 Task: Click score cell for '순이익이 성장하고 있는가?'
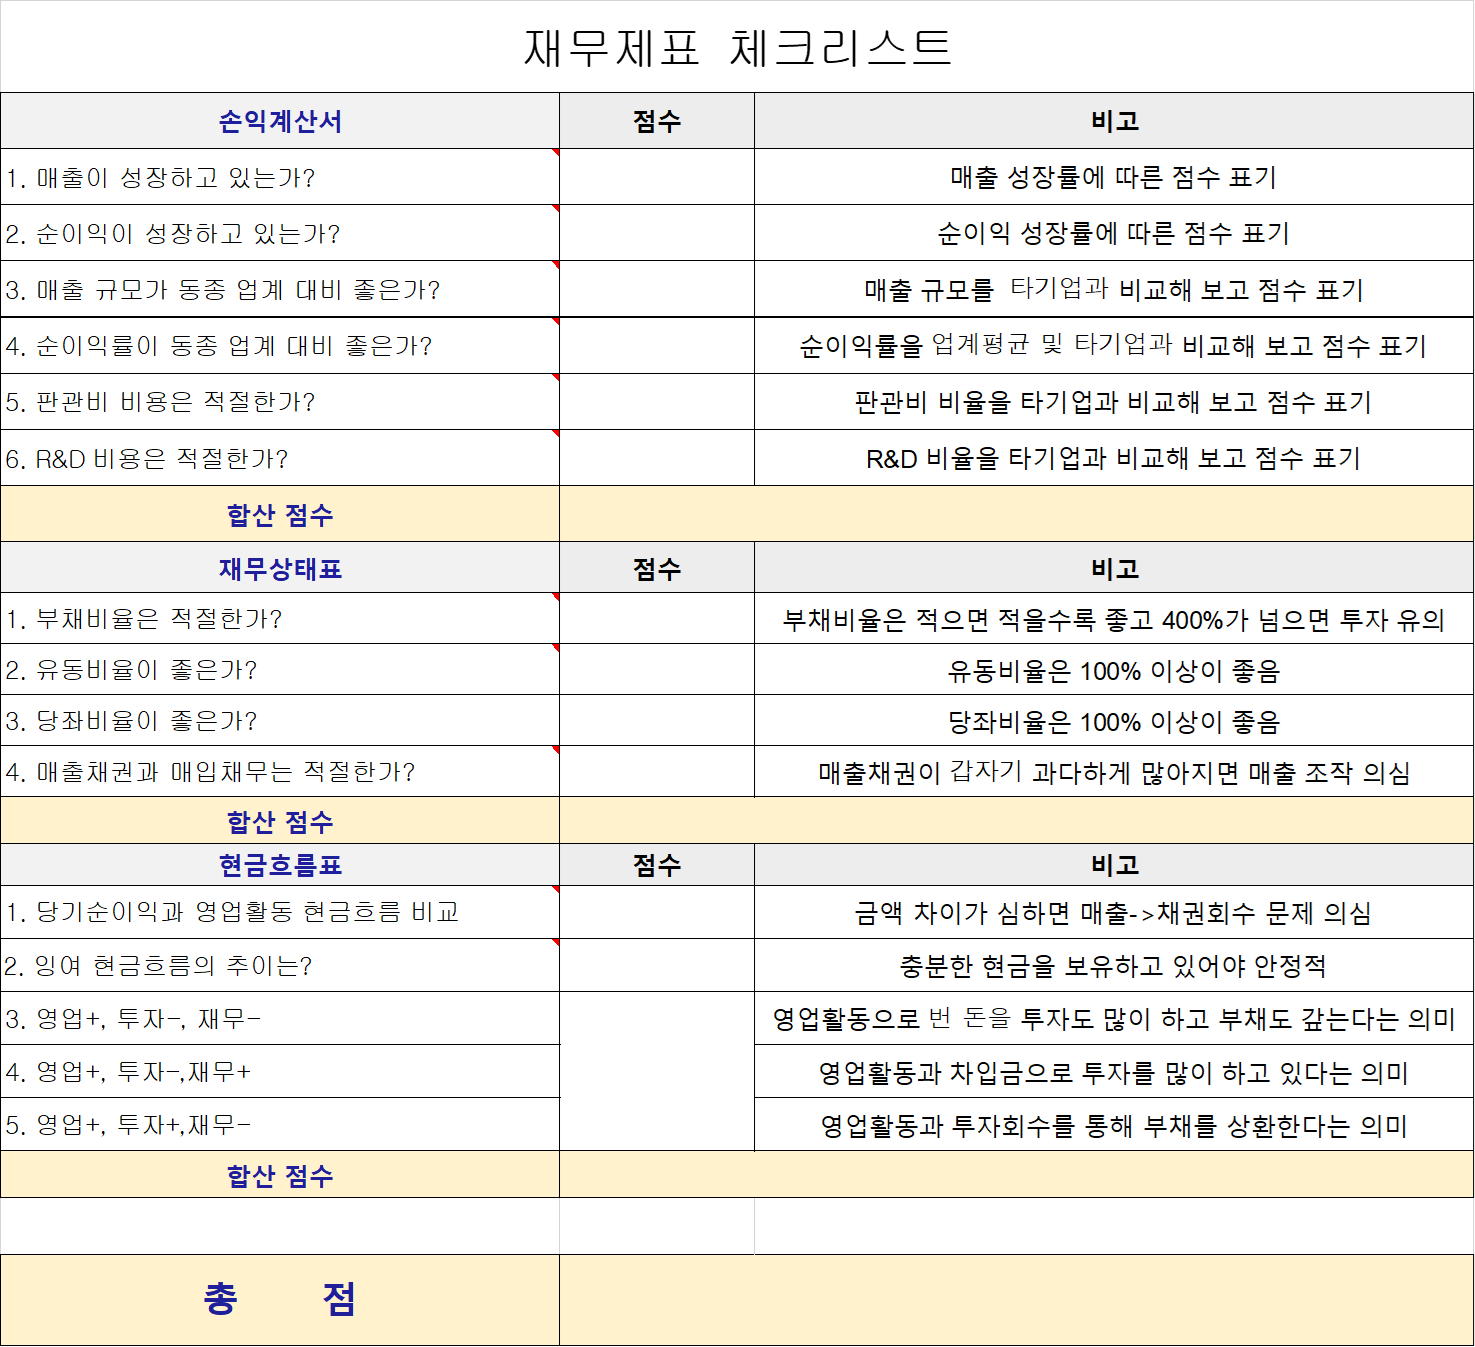click(x=657, y=233)
